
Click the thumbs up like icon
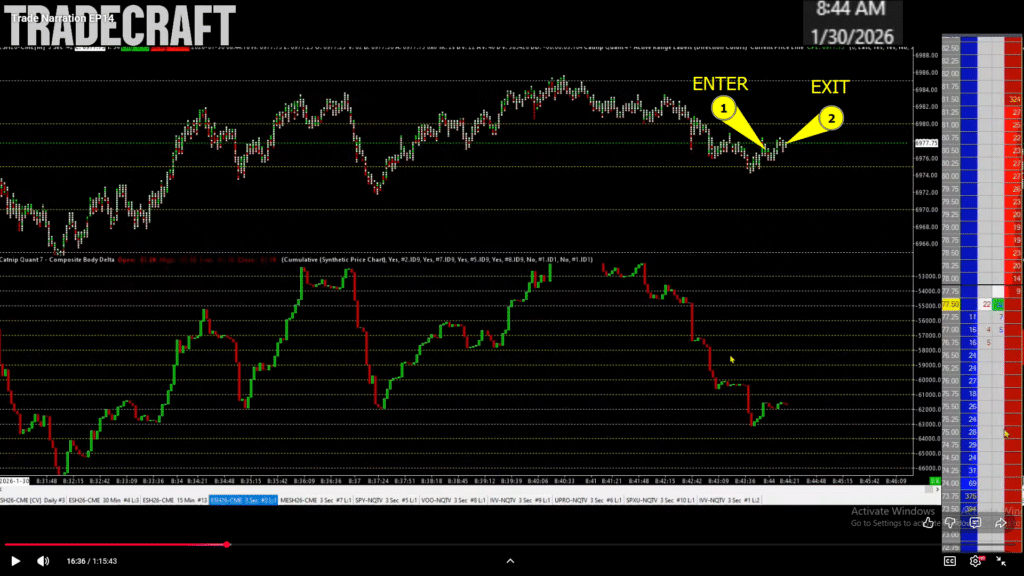929,522
